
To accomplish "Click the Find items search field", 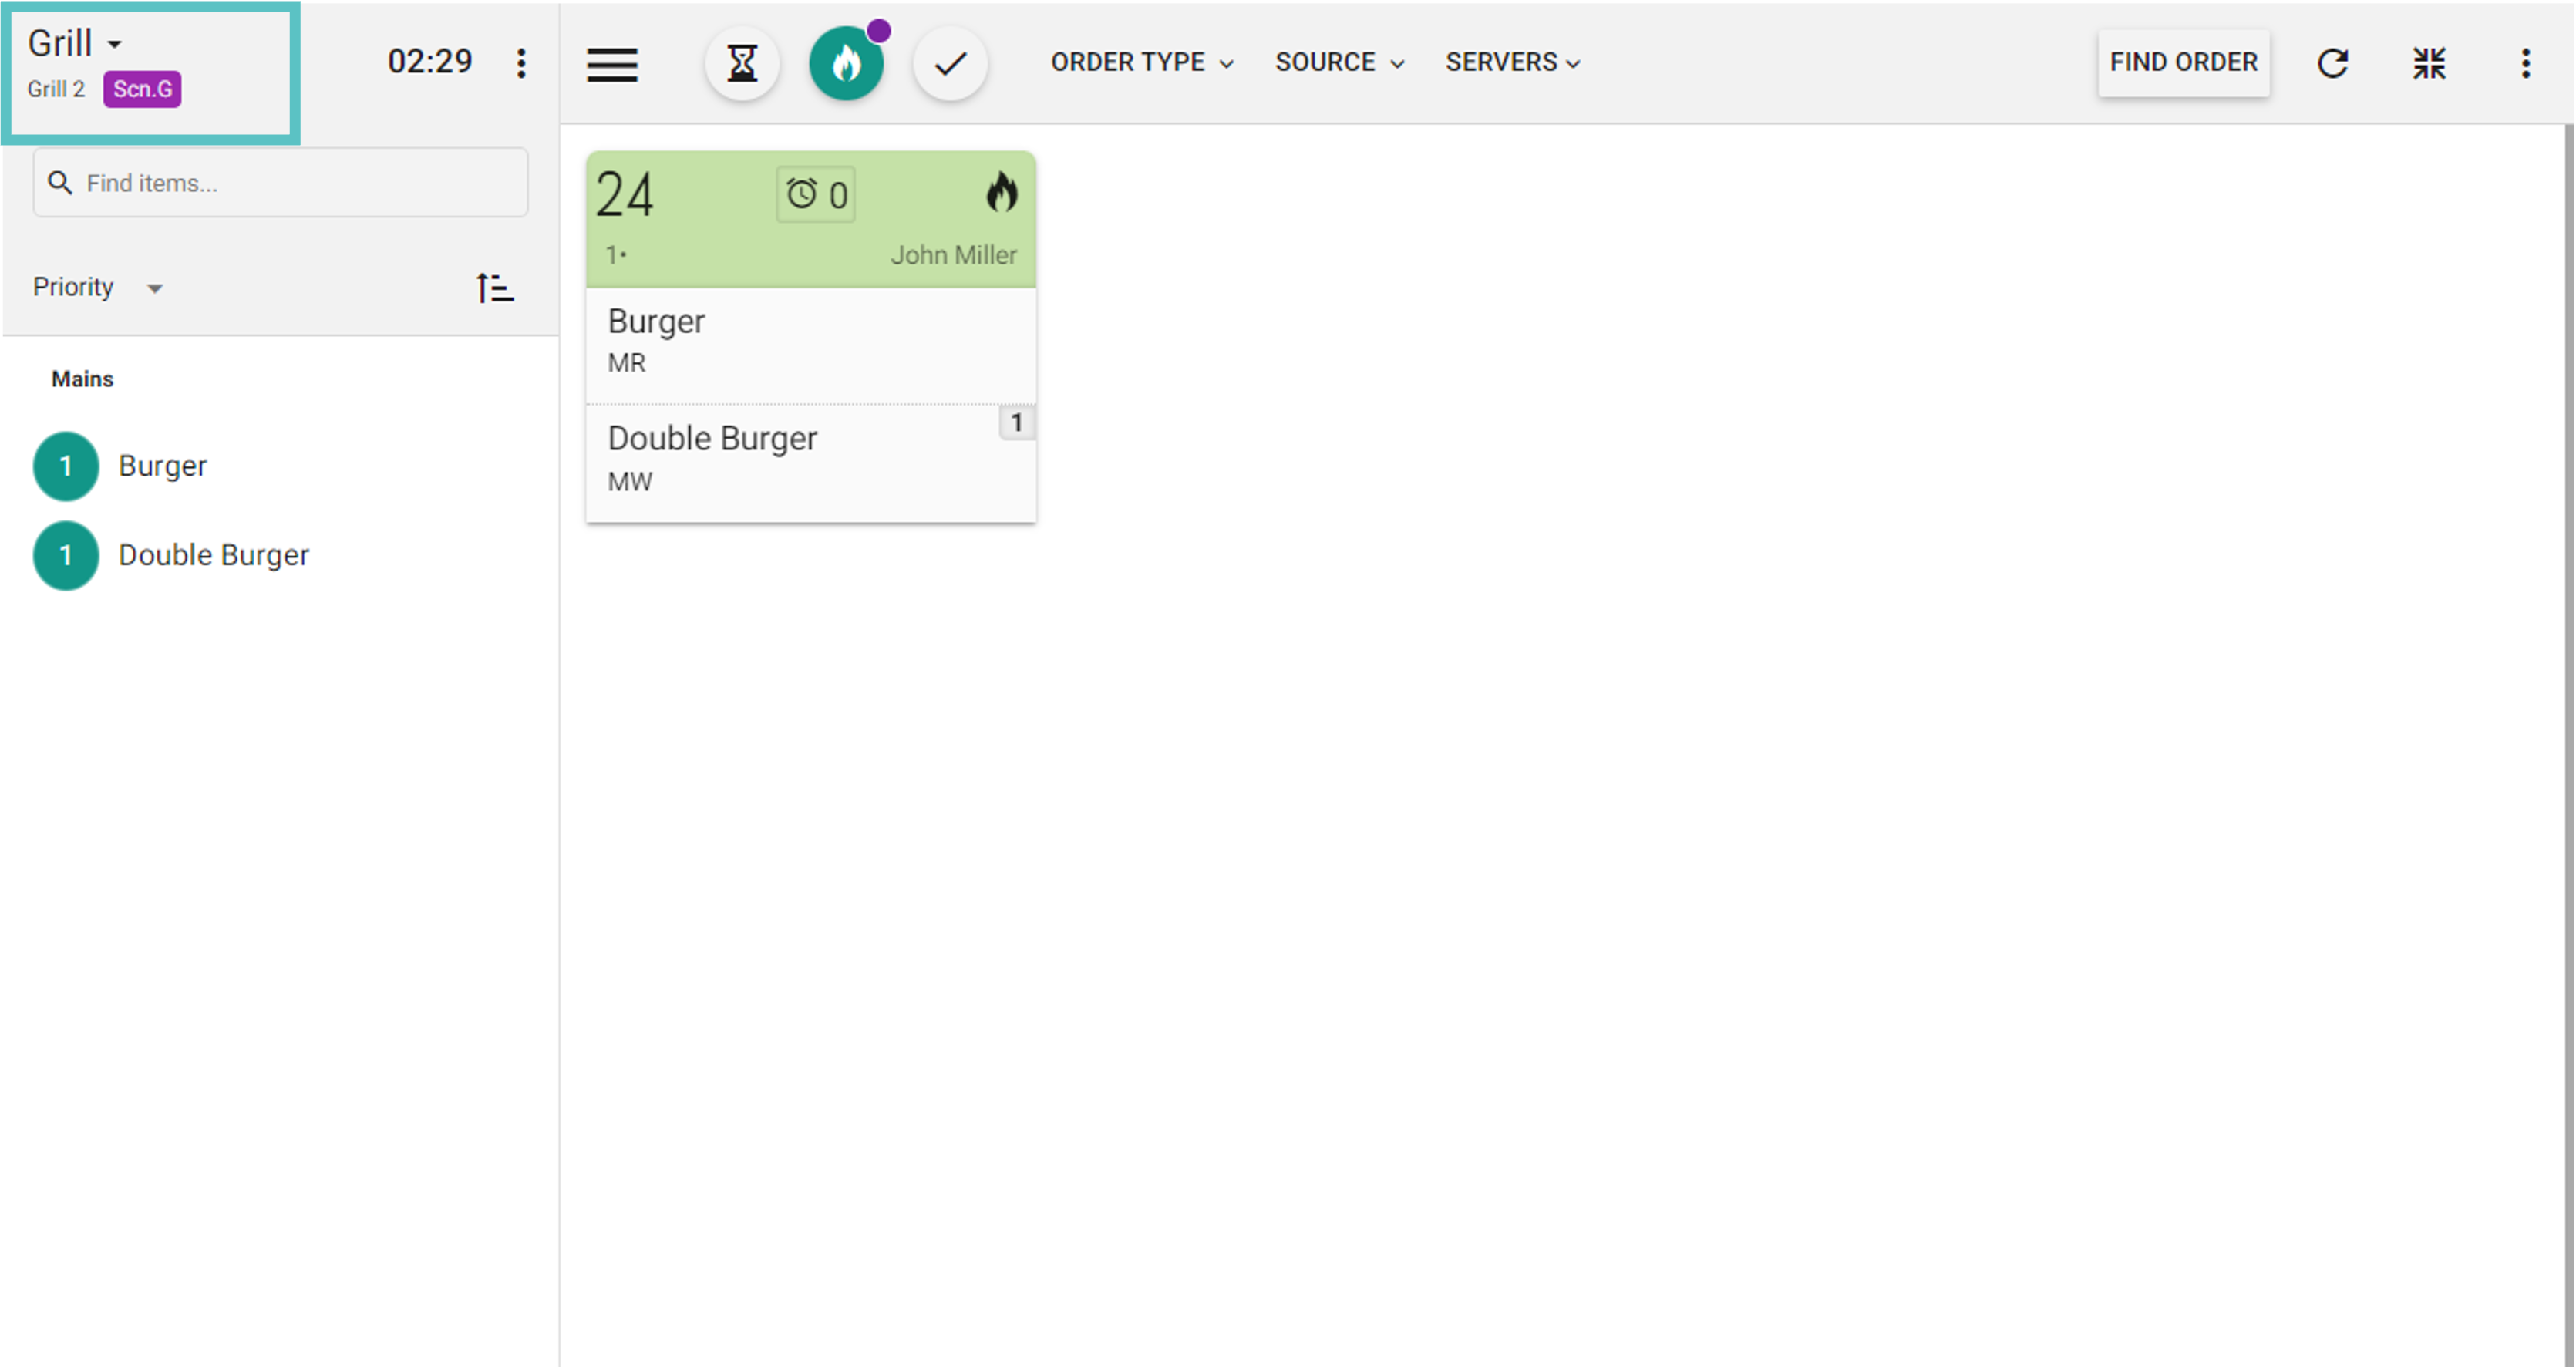I will pyautogui.click(x=281, y=183).
